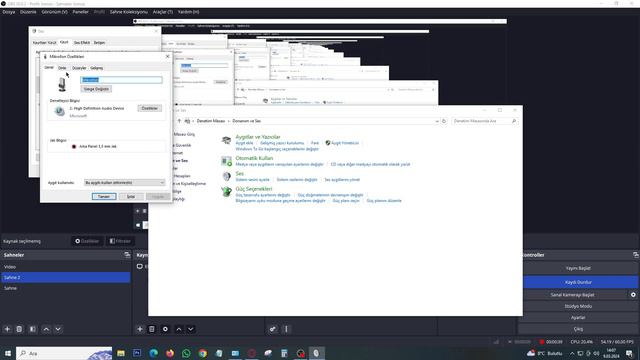Image resolution: width=640 pixels, height=360 pixels.
Task: Open advanced audio properties gear in mixer
Action: coord(273,329)
